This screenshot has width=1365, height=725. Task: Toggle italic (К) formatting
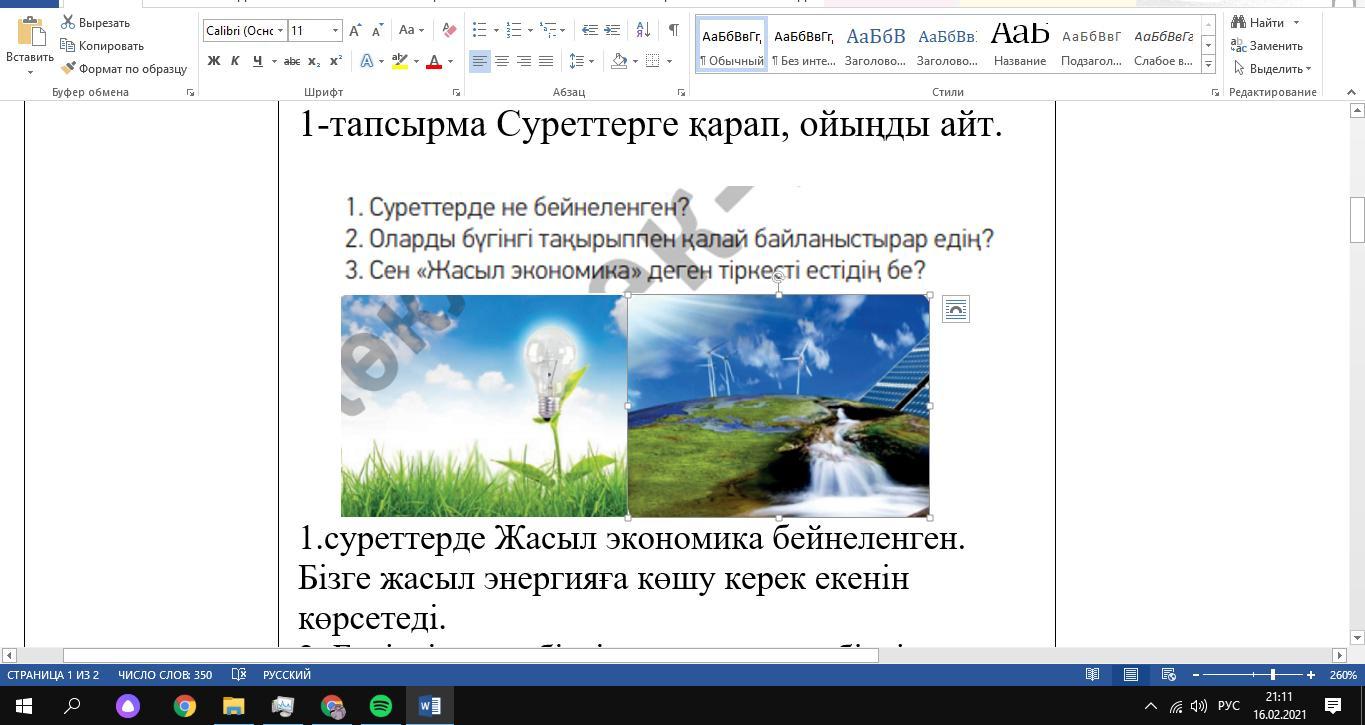coord(235,61)
